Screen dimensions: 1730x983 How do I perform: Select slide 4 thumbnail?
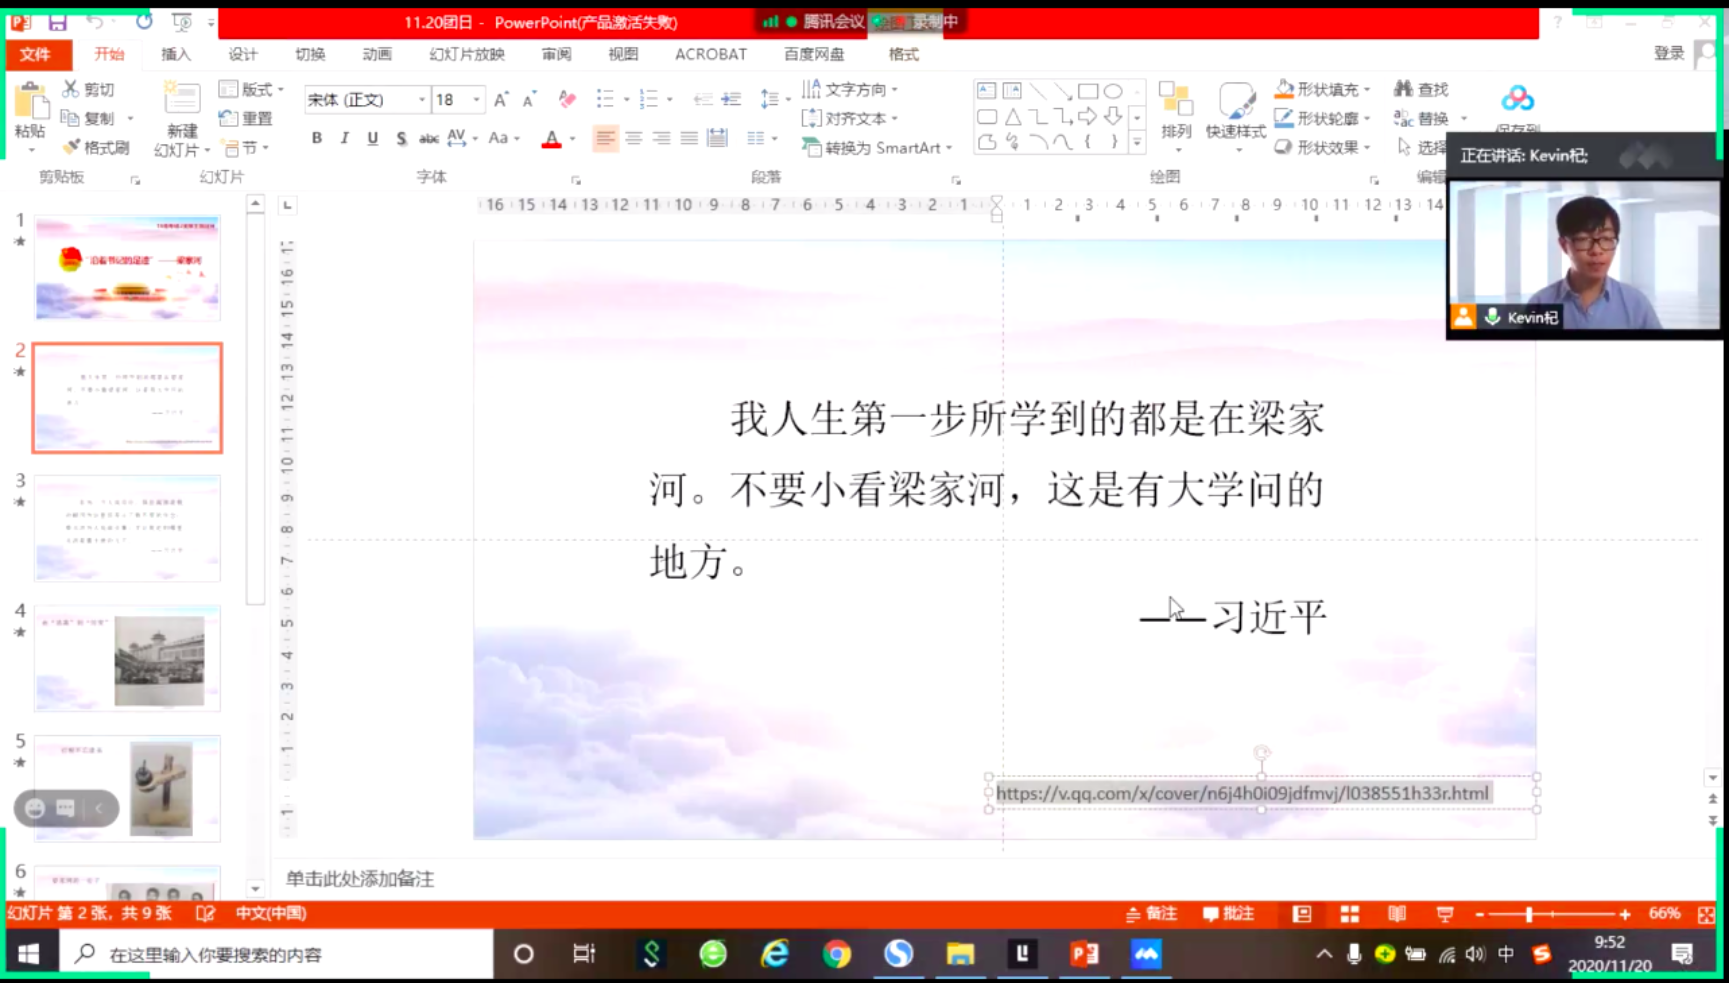[x=127, y=658]
